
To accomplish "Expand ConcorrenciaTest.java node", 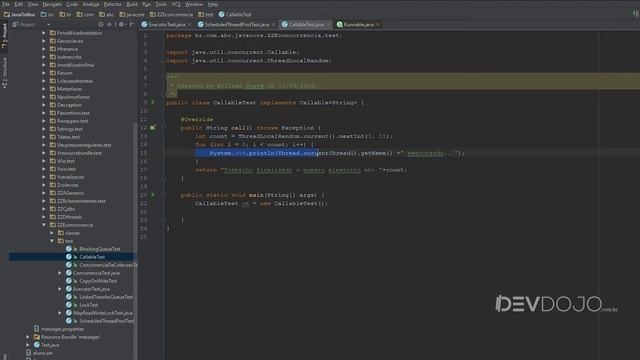I will (60, 273).
